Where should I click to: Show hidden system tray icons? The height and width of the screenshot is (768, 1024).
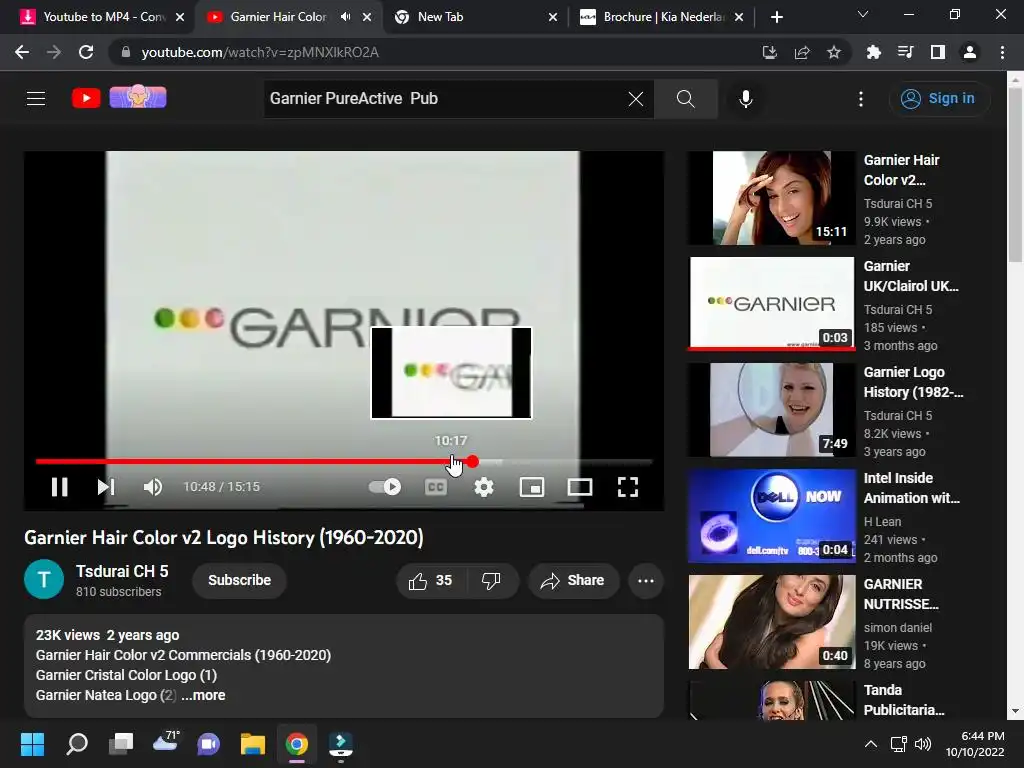871,744
